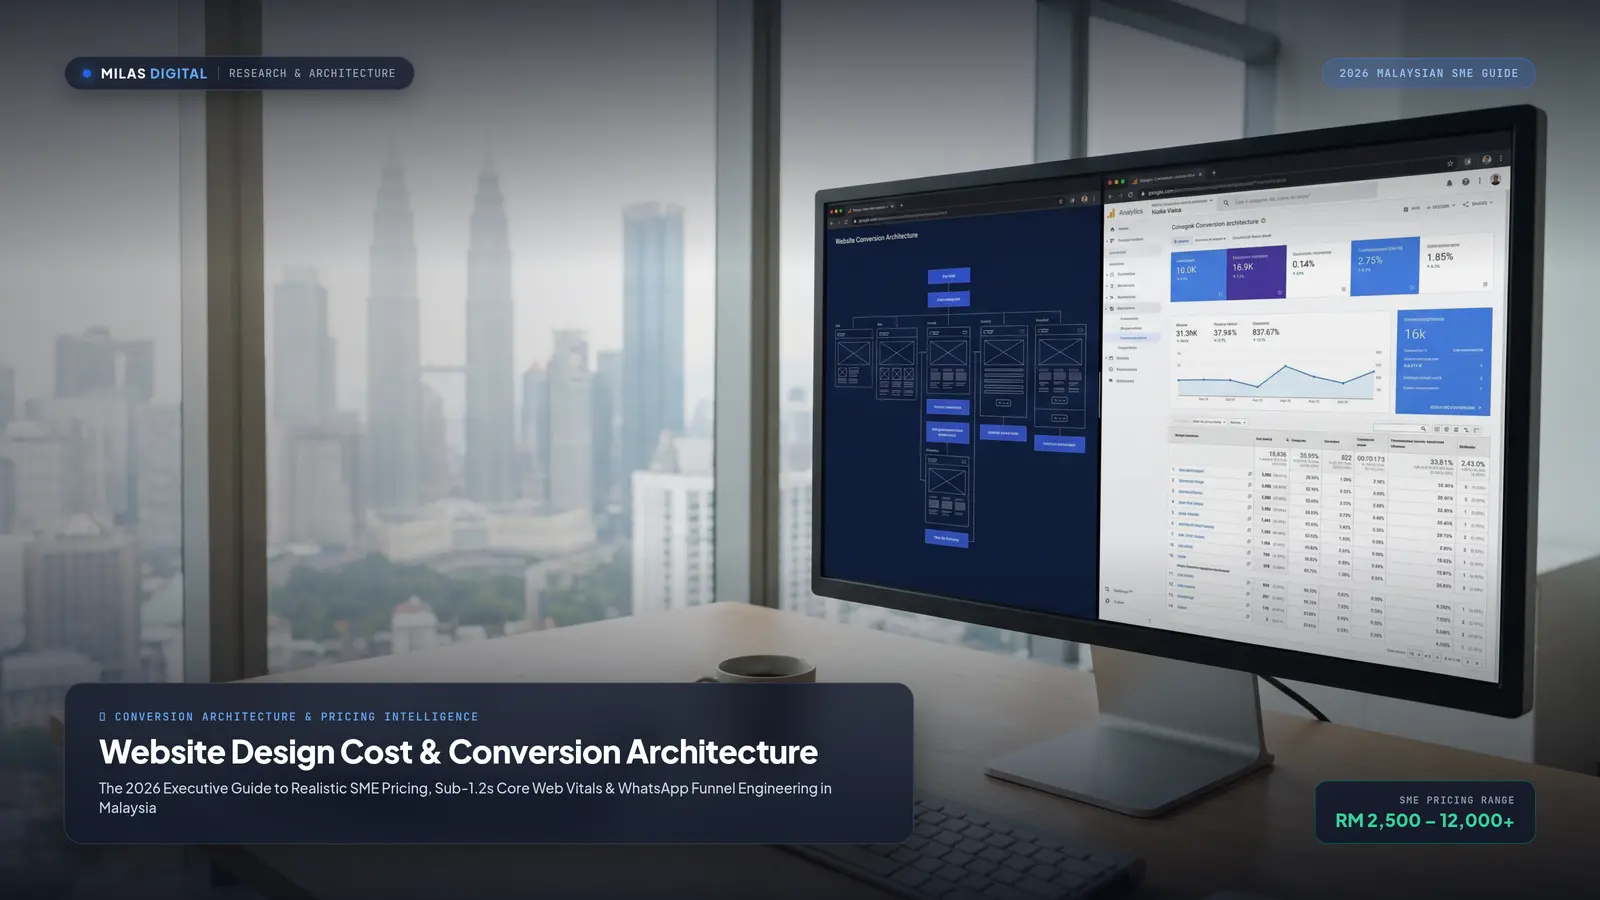Click the Home icon in Analytics sidebar
The width and height of the screenshot is (1600, 900).
[x=1112, y=229]
